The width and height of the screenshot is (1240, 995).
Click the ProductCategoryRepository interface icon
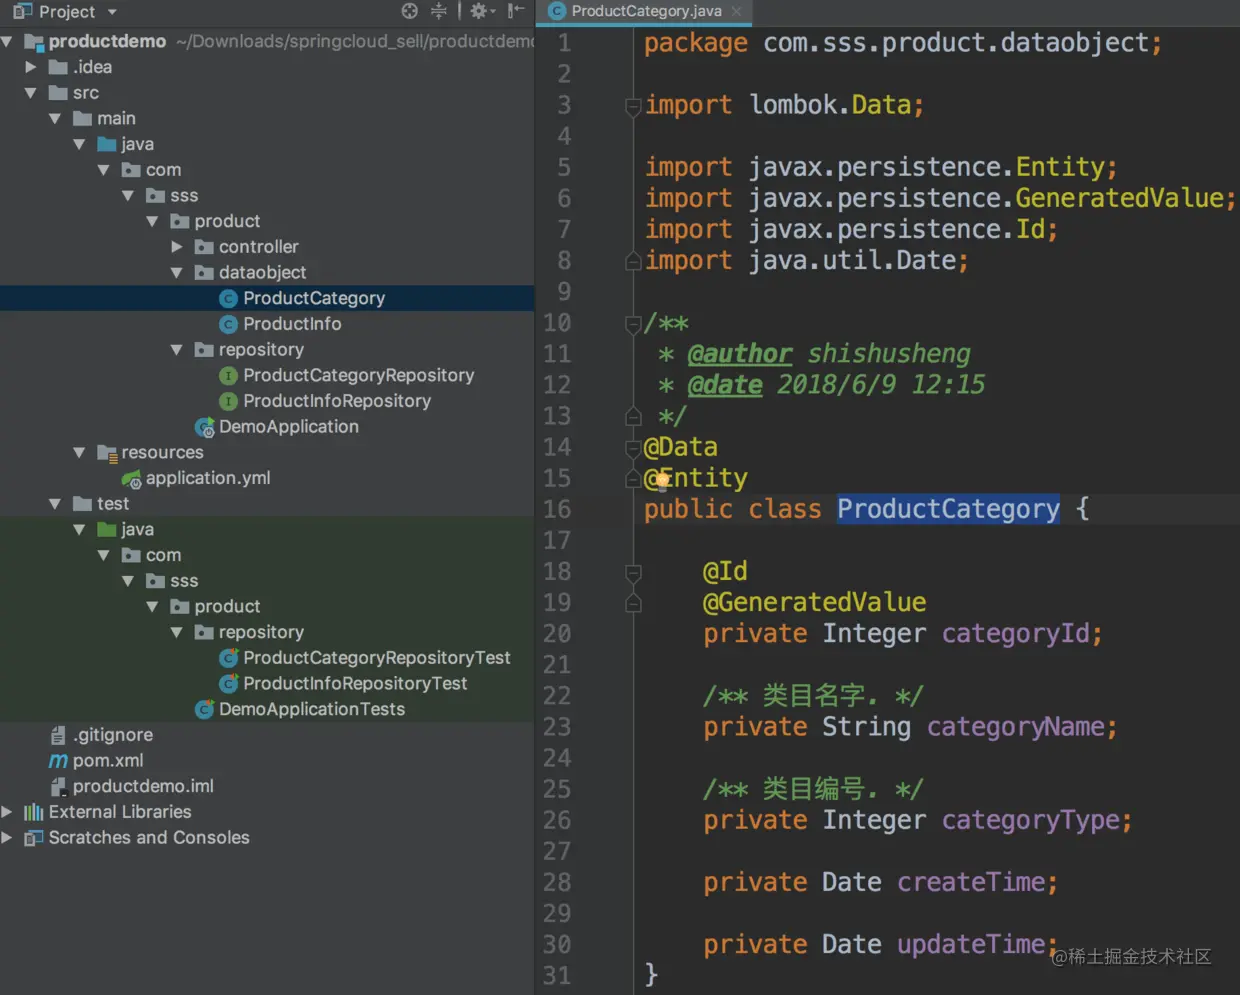pos(228,376)
